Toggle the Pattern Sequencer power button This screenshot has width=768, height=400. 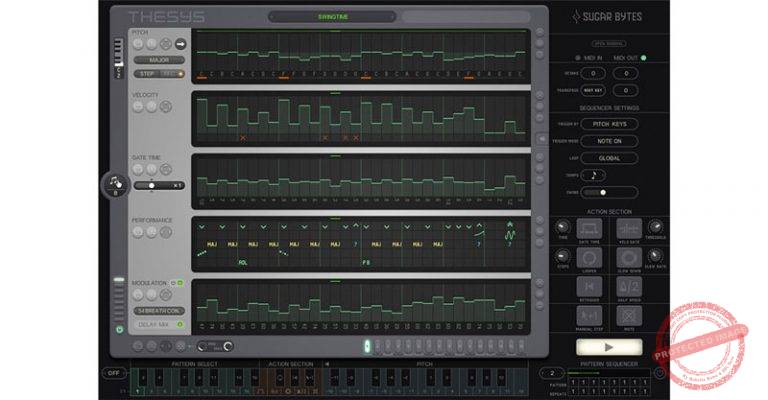coord(660,374)
